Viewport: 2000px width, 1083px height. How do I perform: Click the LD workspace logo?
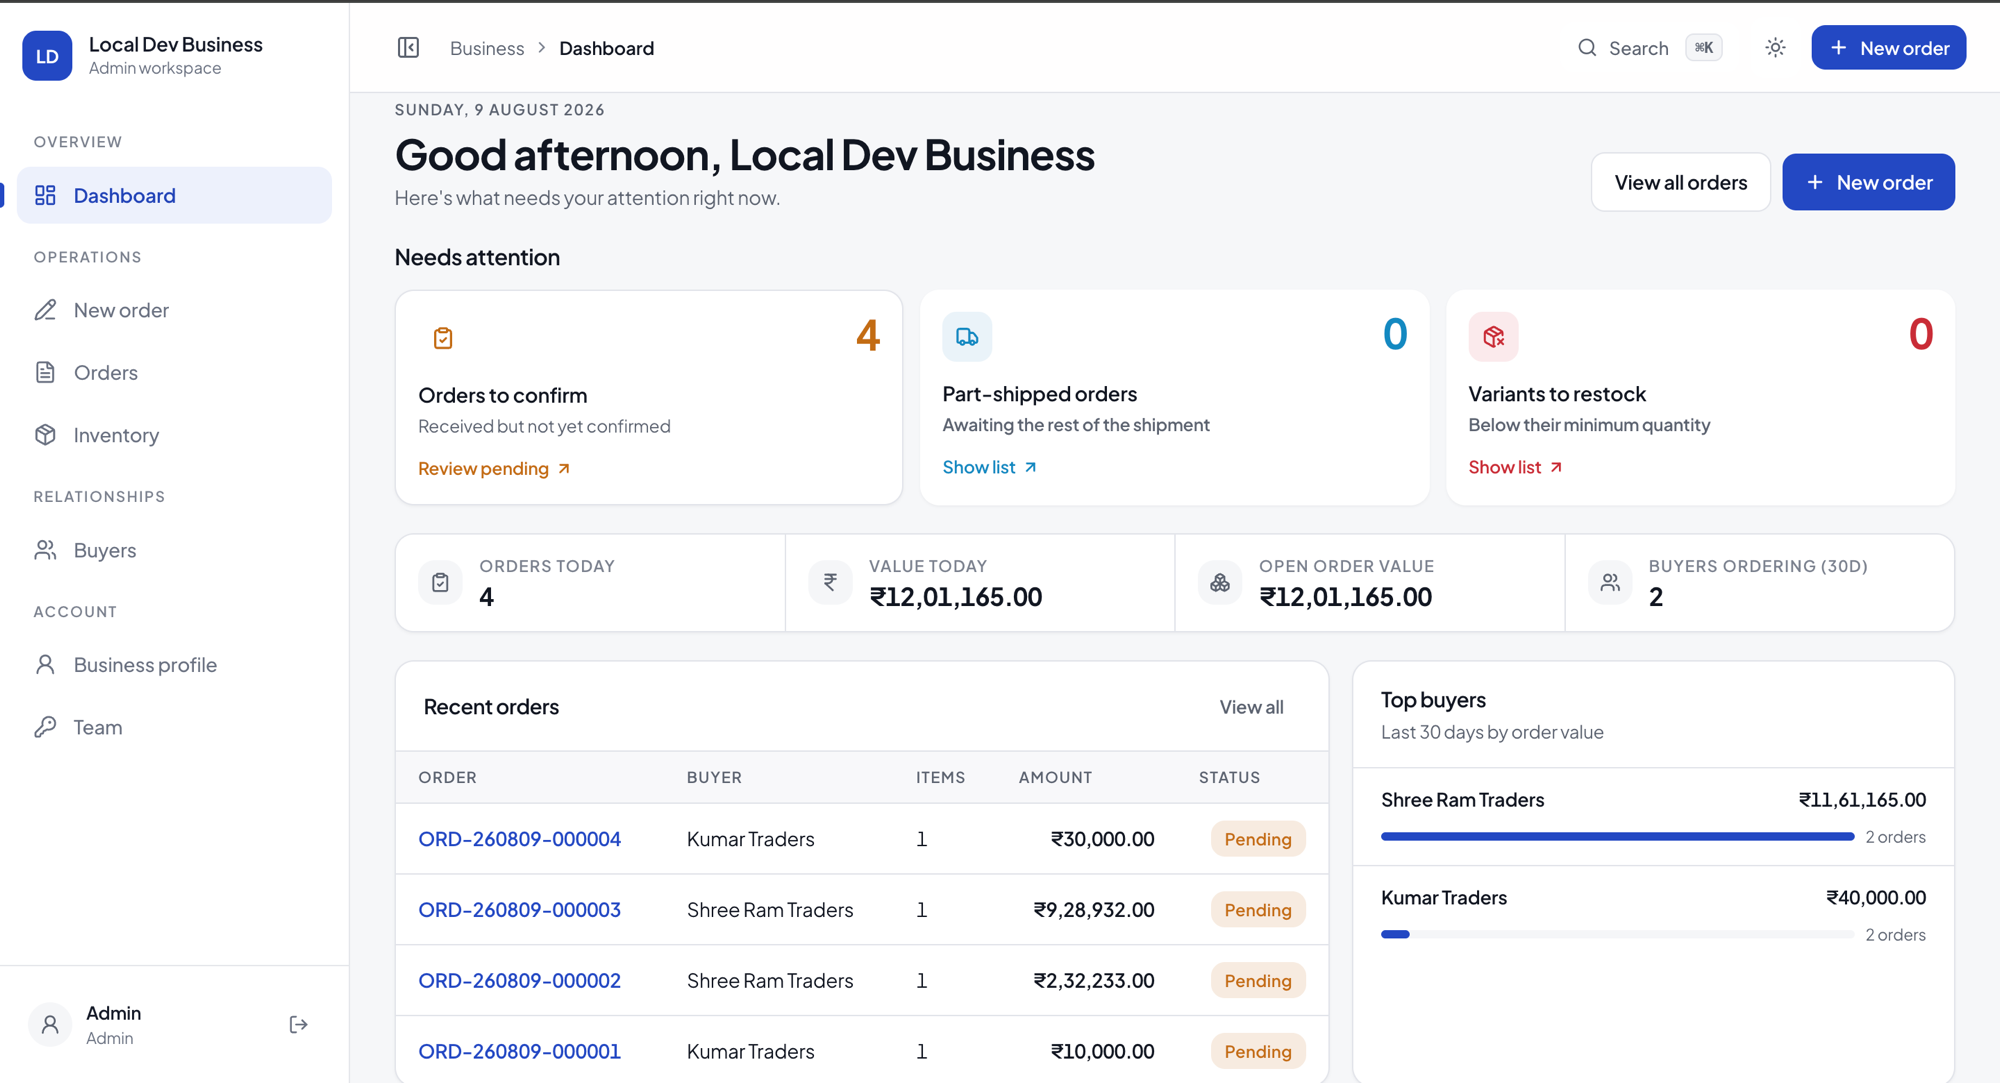[47, 55]
